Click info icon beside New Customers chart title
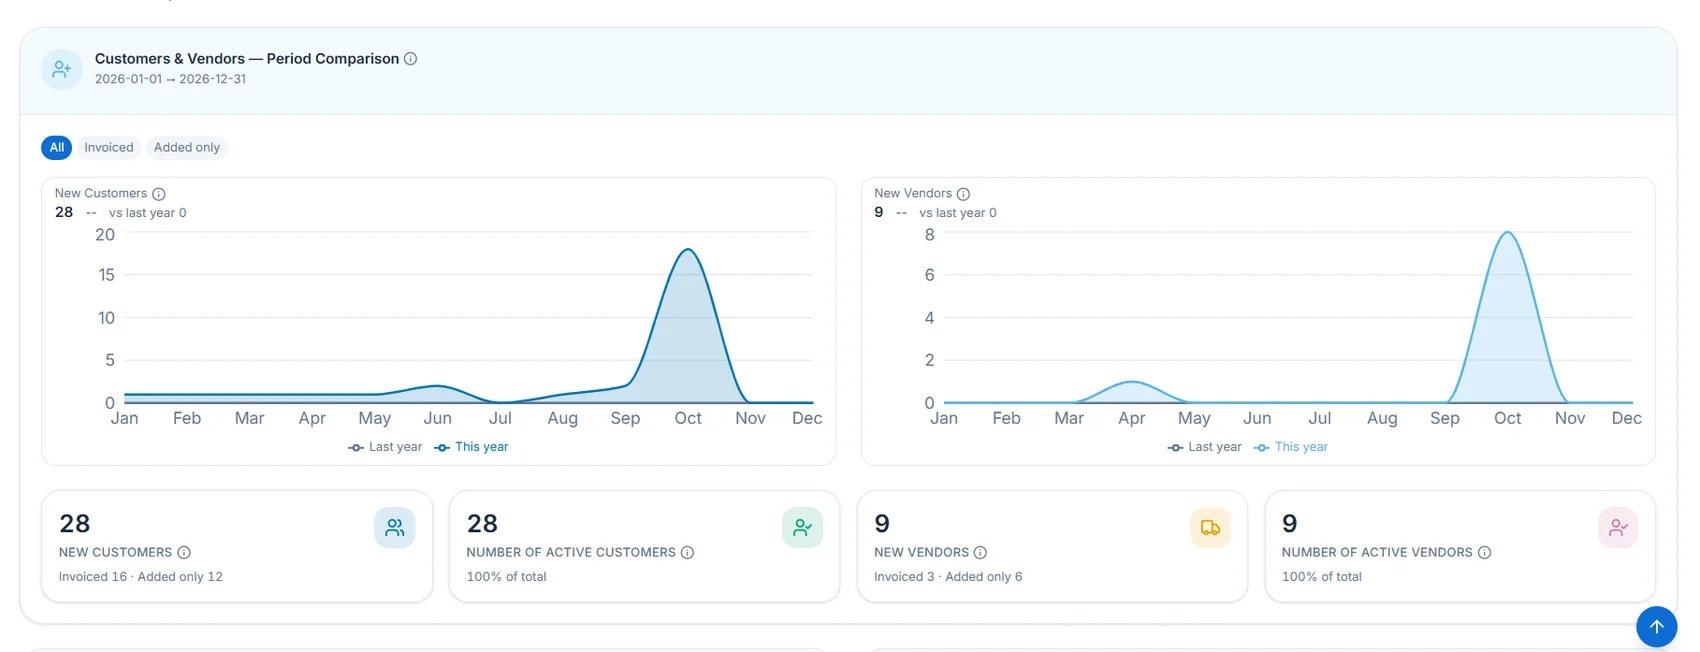This screenshot has height=652, width=1700. pyautogui.click(x=158, y=194)
